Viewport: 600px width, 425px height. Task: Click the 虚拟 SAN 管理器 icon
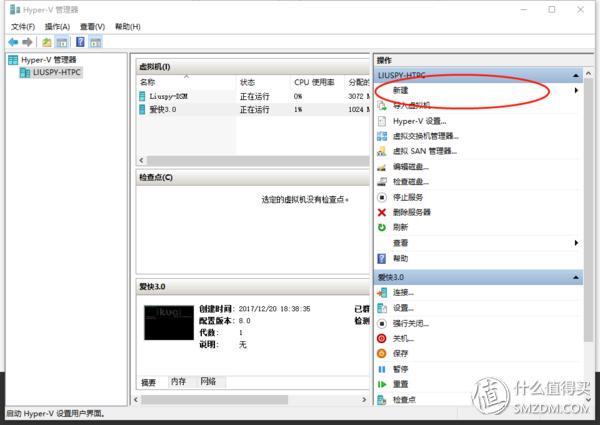382,151
